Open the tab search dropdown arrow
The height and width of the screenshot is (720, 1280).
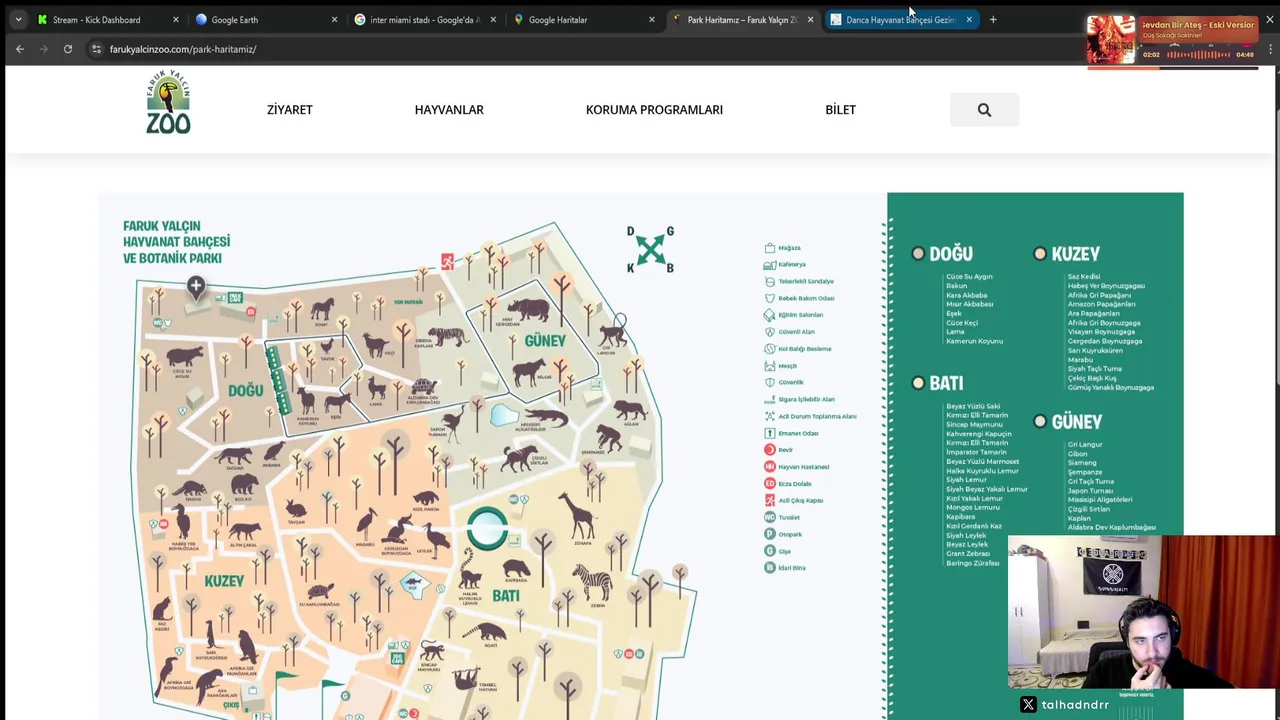click(18, 19)
